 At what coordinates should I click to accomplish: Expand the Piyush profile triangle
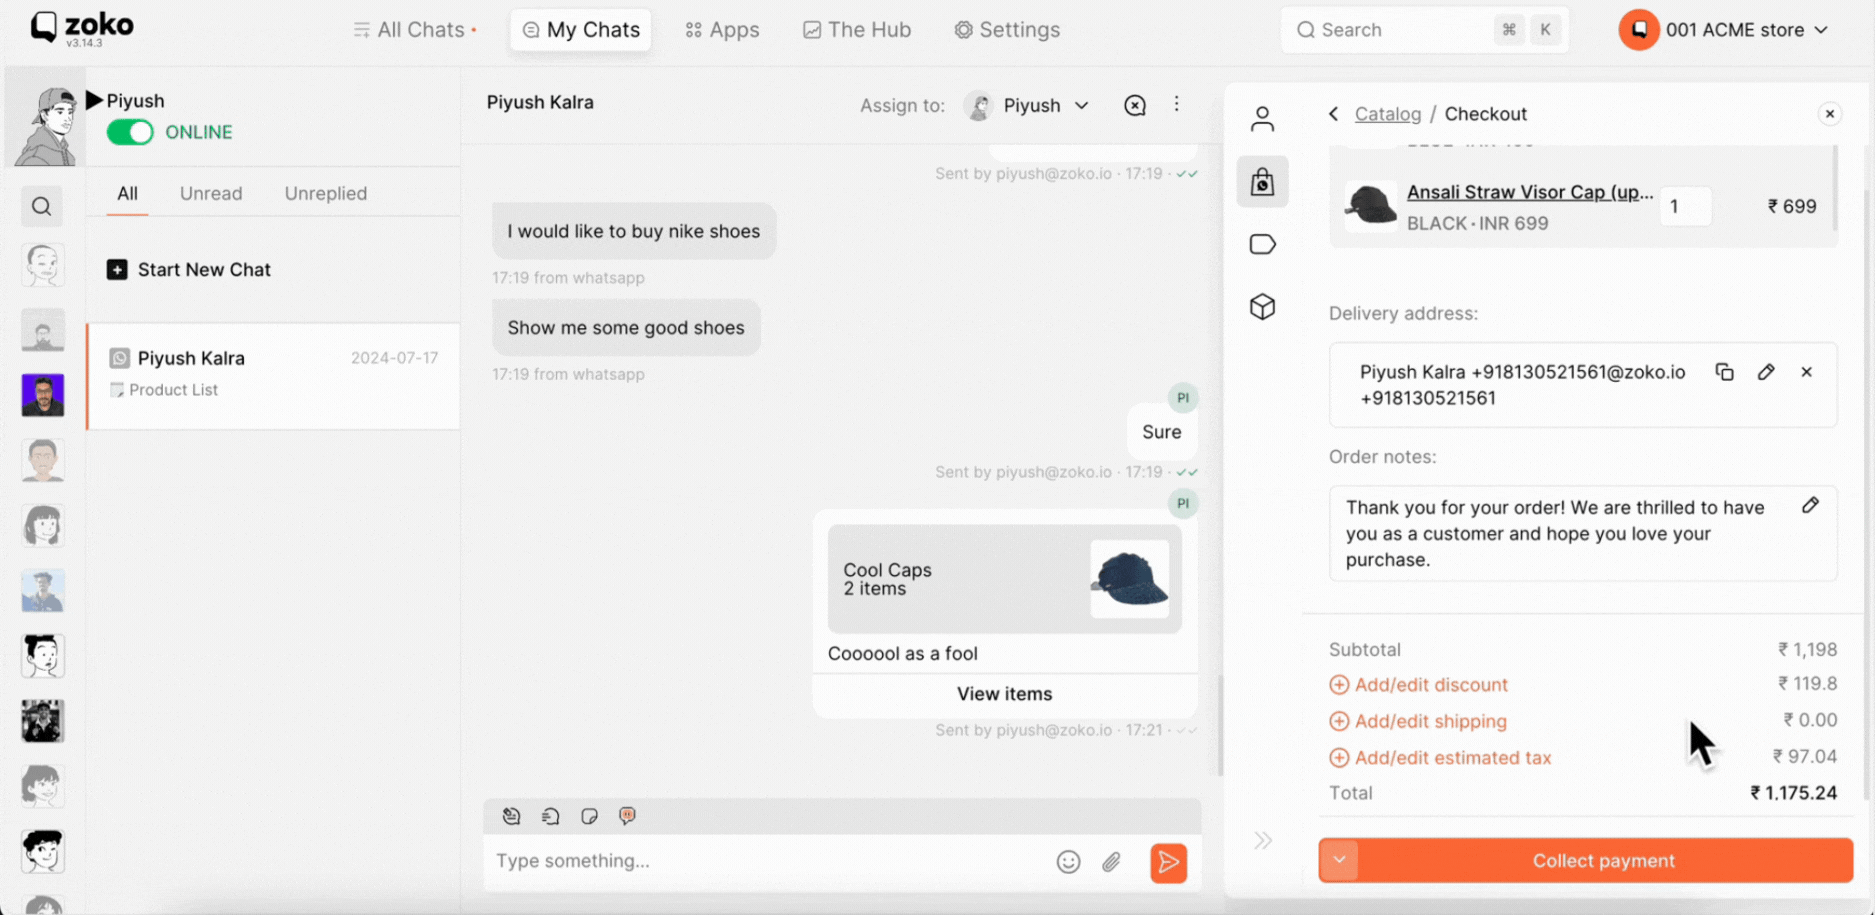coord(94,100)
